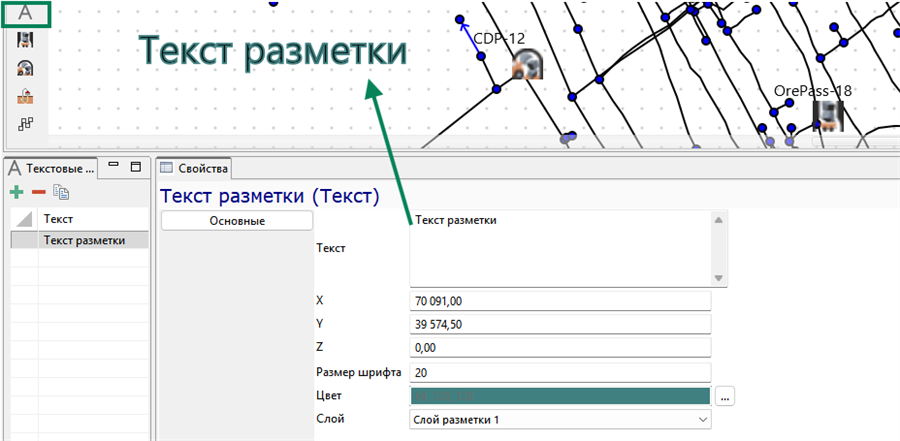Duplicate the selected text item
This screenshot has width=900, height=441.
tap(61, 192)
